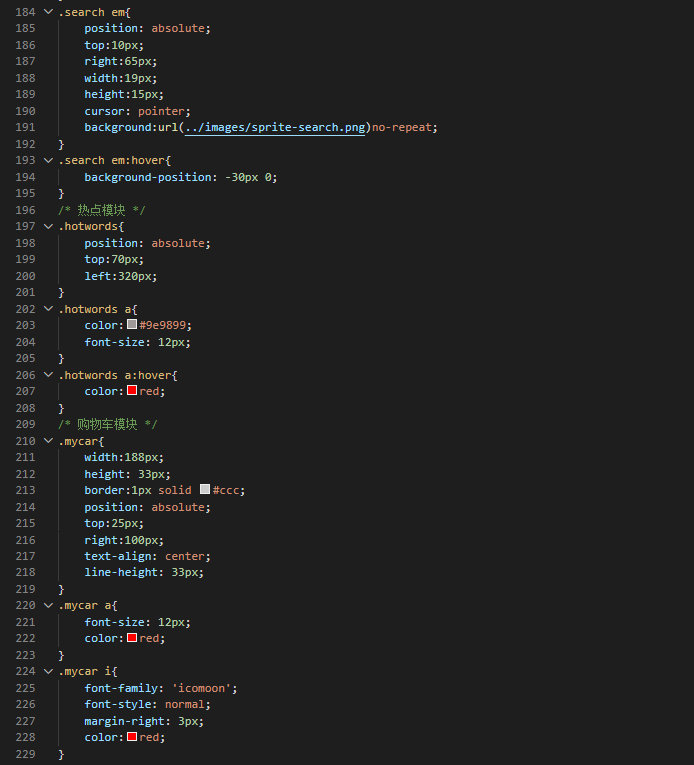Click the 购物车模块 comment text

click(107, 424)
